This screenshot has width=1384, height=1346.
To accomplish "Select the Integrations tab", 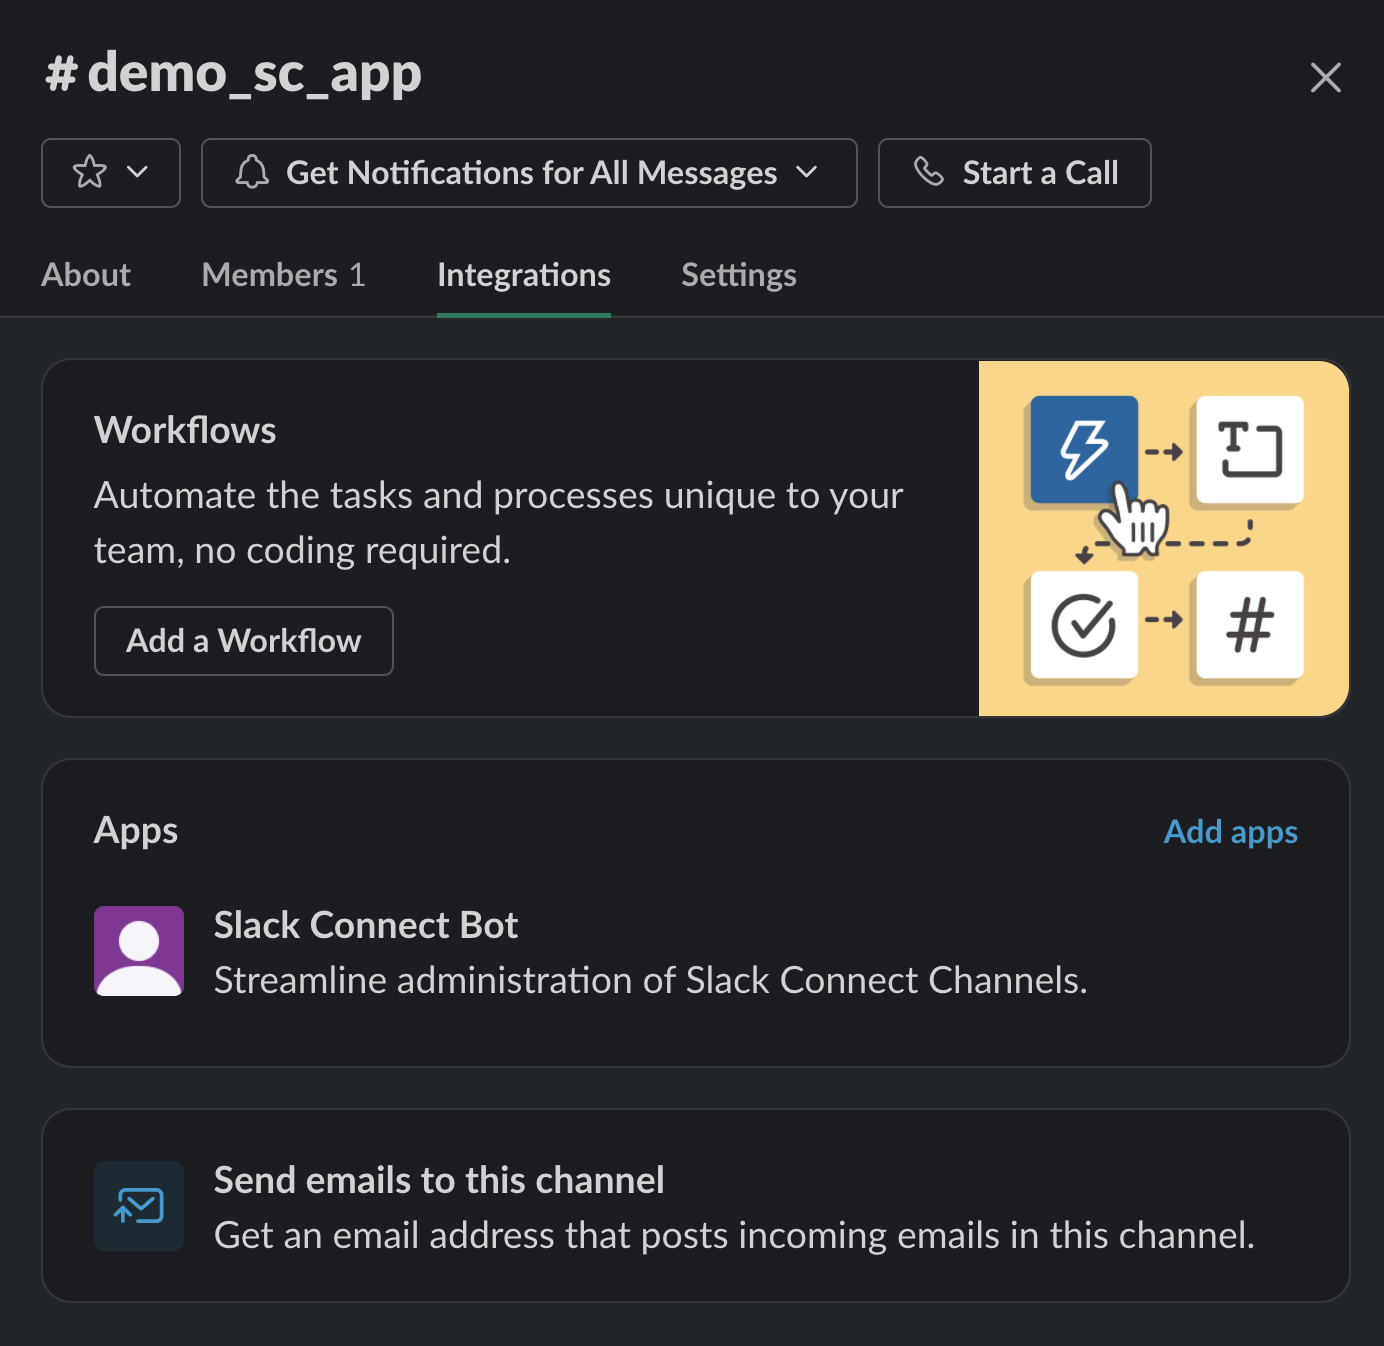I will [x=523, y=275].
